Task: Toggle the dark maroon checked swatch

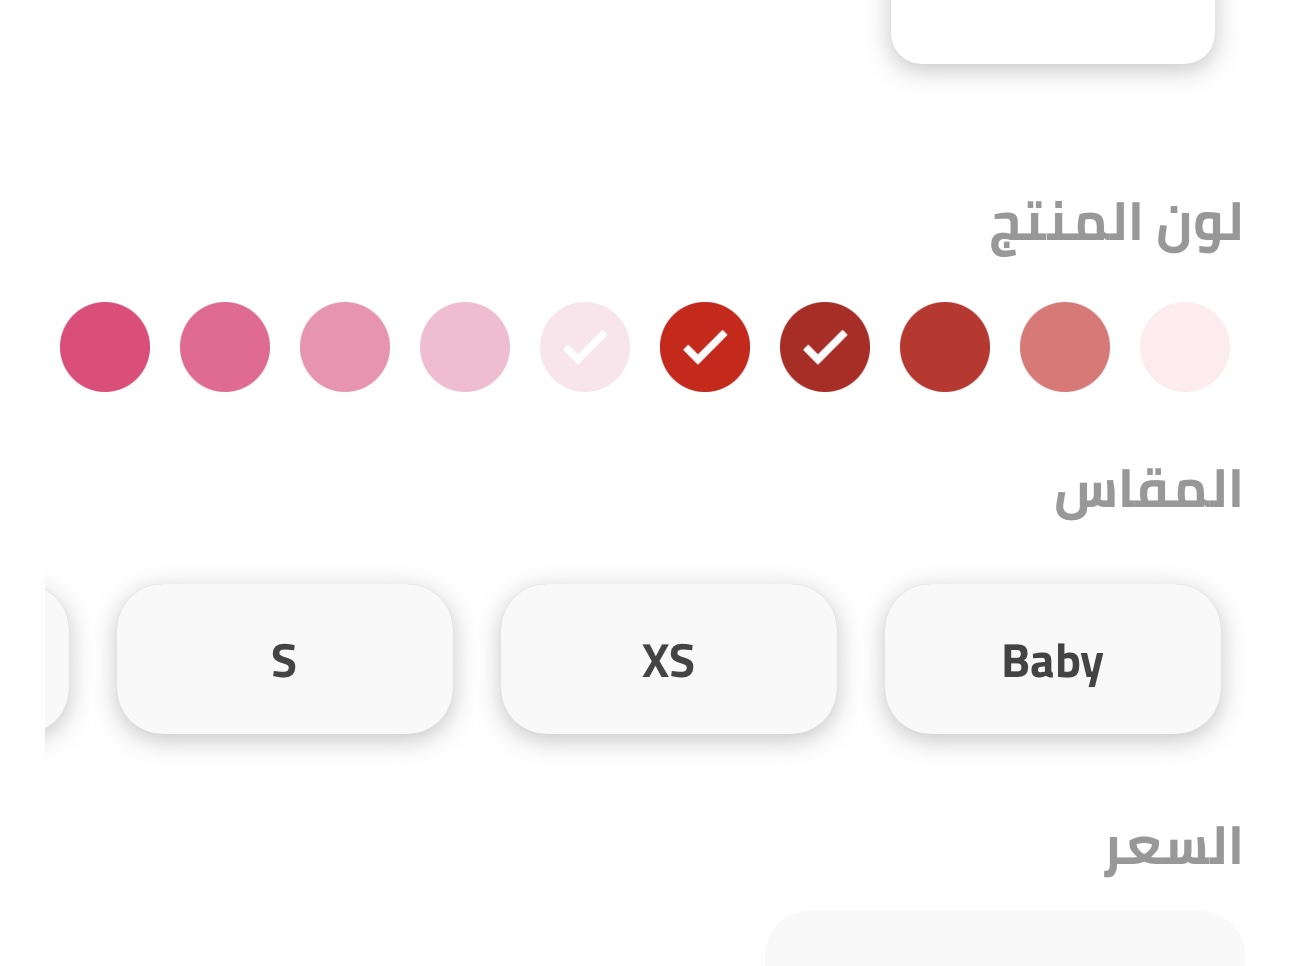Action: [x=825, y=347]
